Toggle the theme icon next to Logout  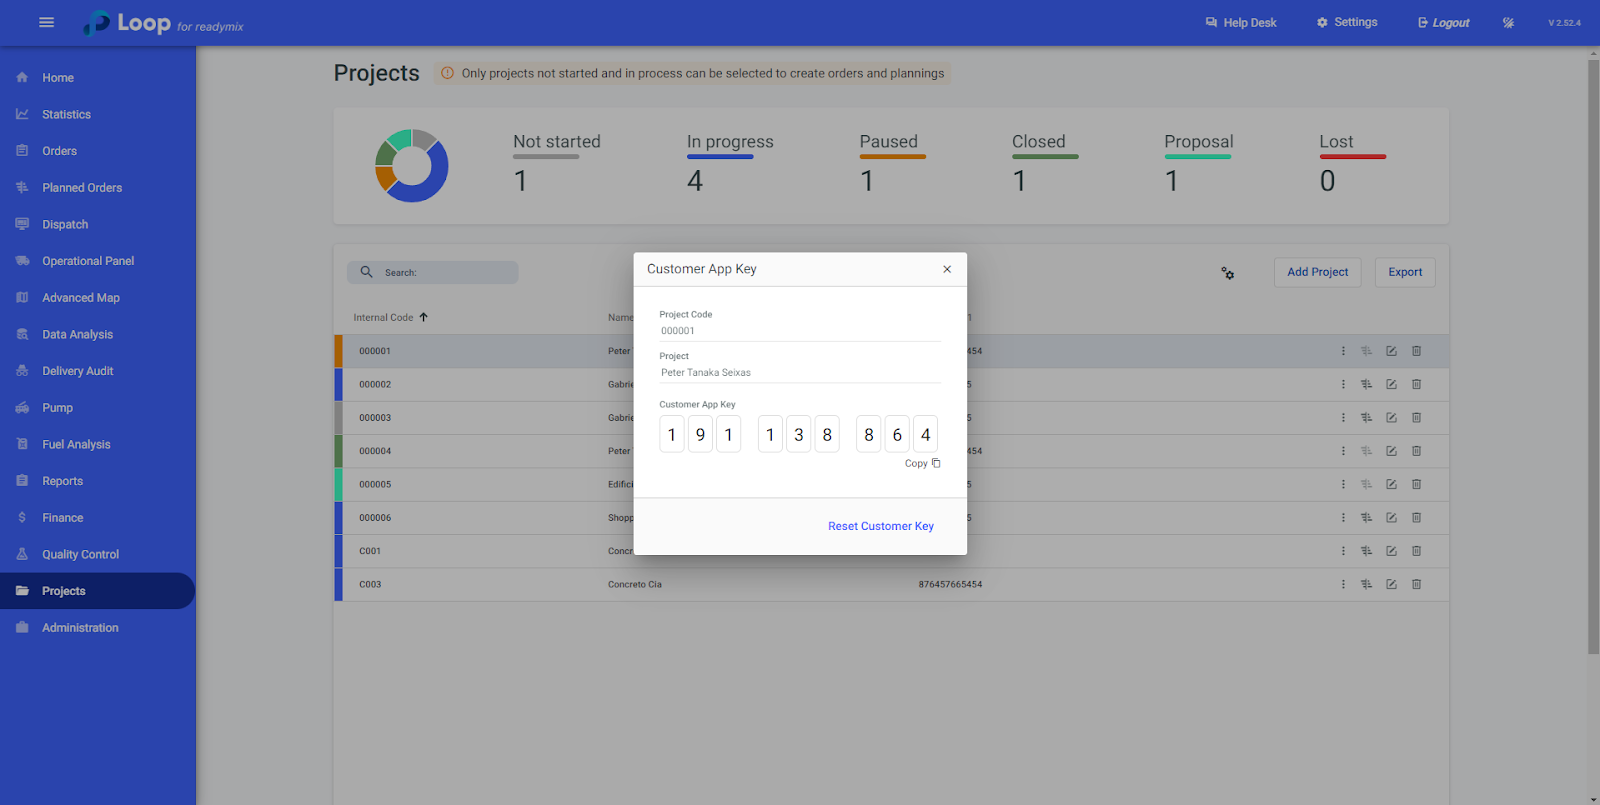coord(1508,23)
